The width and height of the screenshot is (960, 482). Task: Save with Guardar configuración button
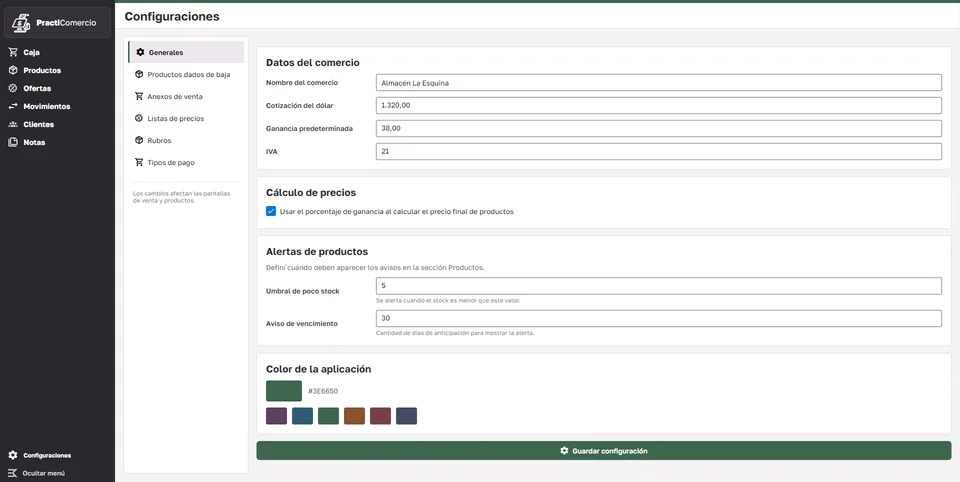pyautogui.click(x=604, y=450)
